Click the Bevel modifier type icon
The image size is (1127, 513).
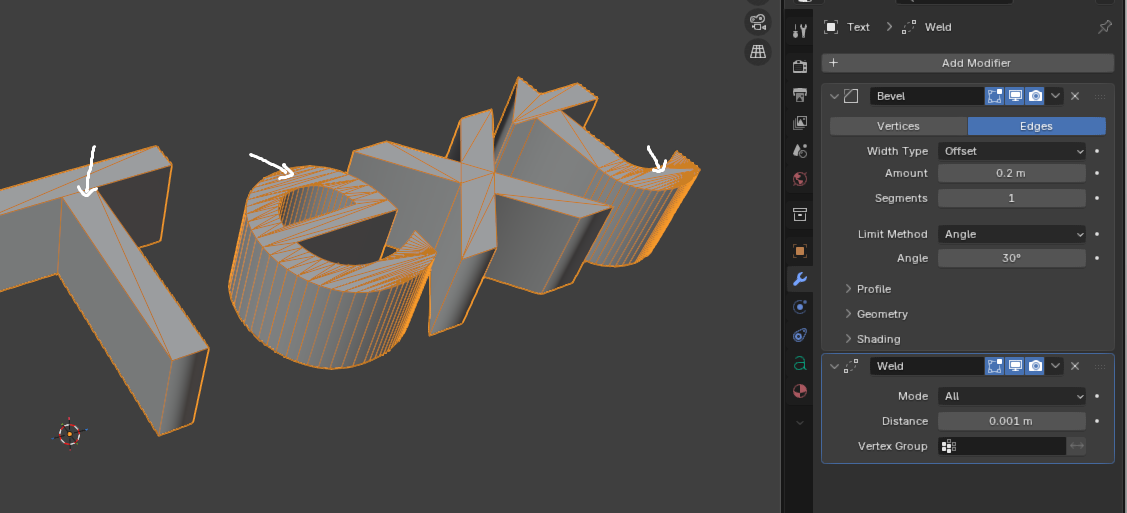[x=851, y=96]
